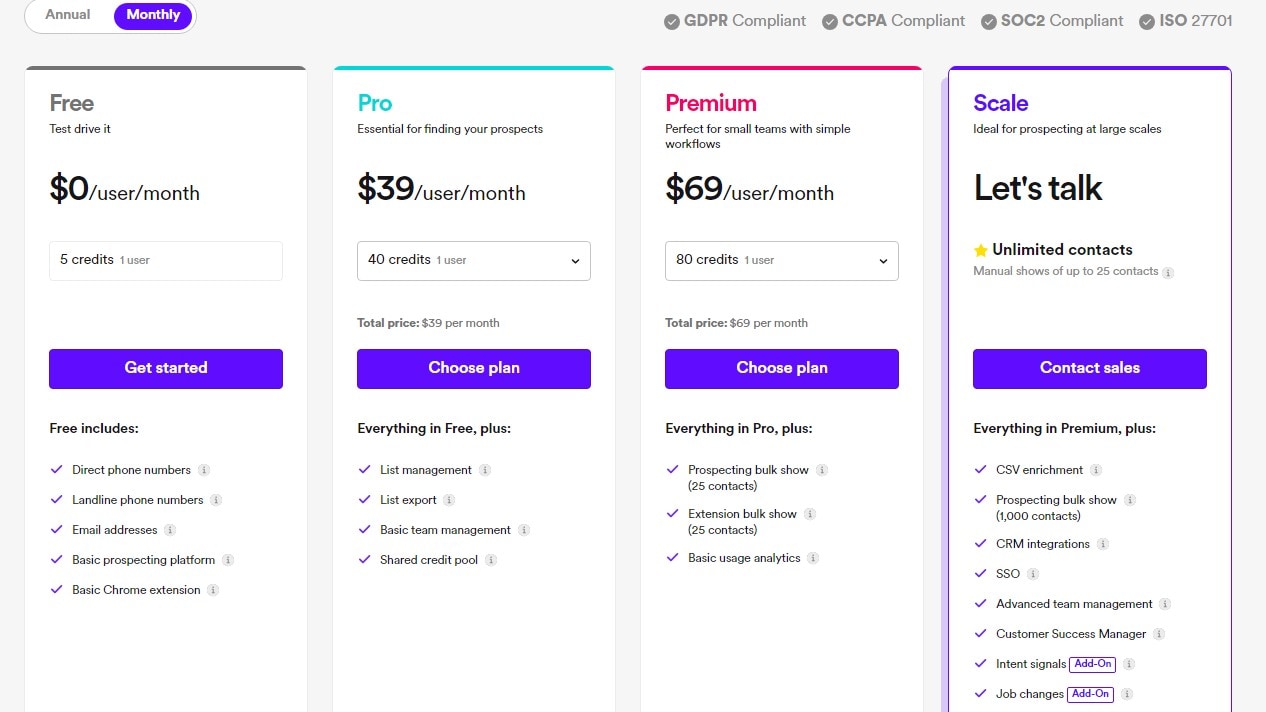Click Get started on the Free plan
The height and width of the screenshot is (712, 1266).
point(165,368)
